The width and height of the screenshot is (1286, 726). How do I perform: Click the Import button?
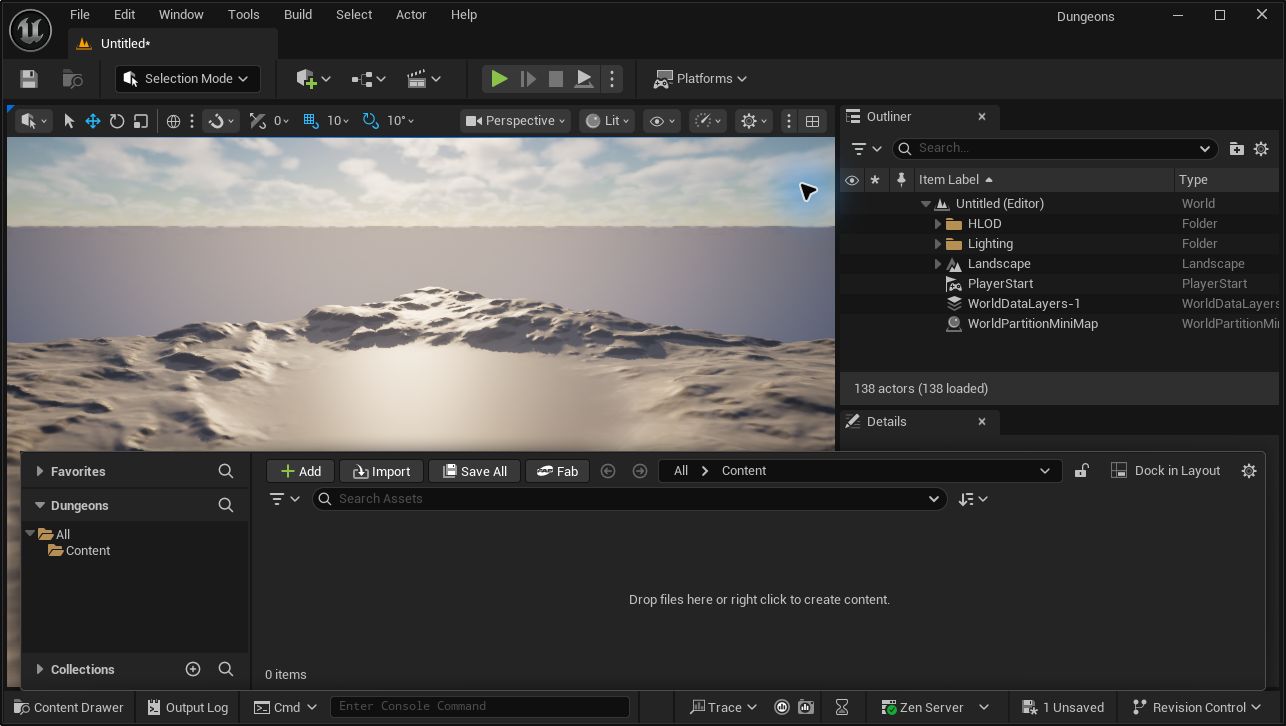tap(381, 471)
